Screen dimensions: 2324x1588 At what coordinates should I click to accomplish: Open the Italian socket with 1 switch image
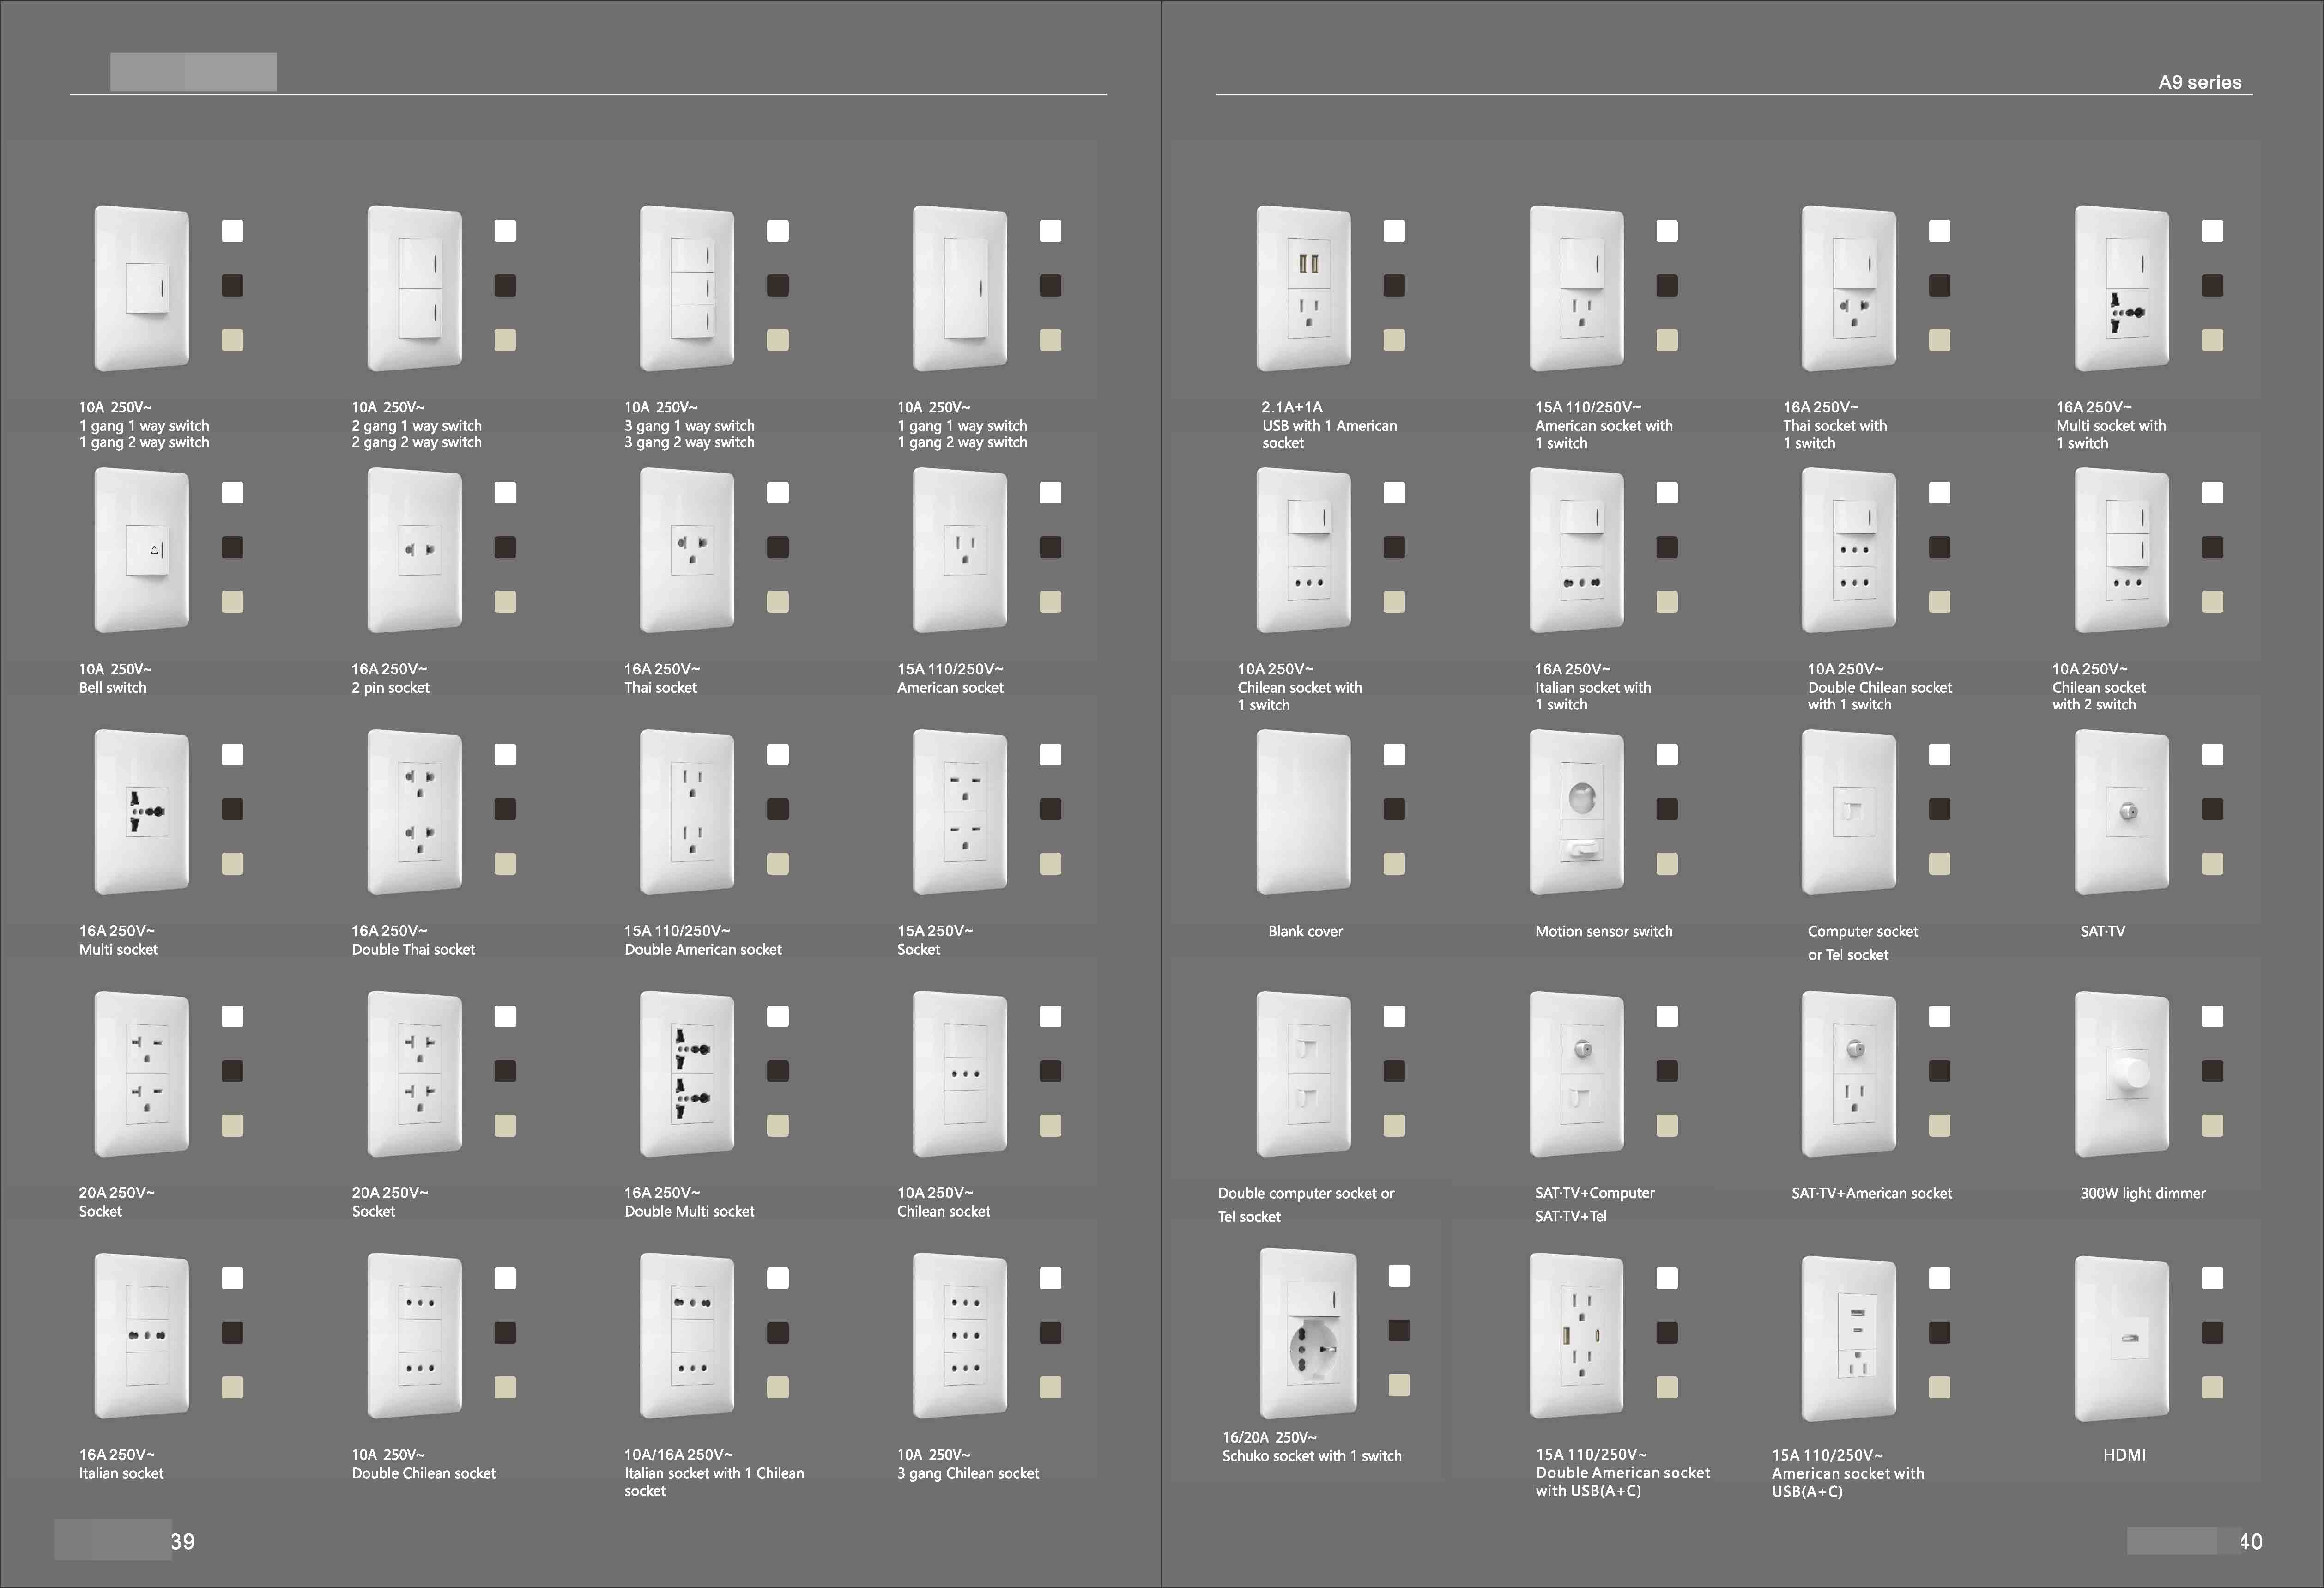point(1576,550)
